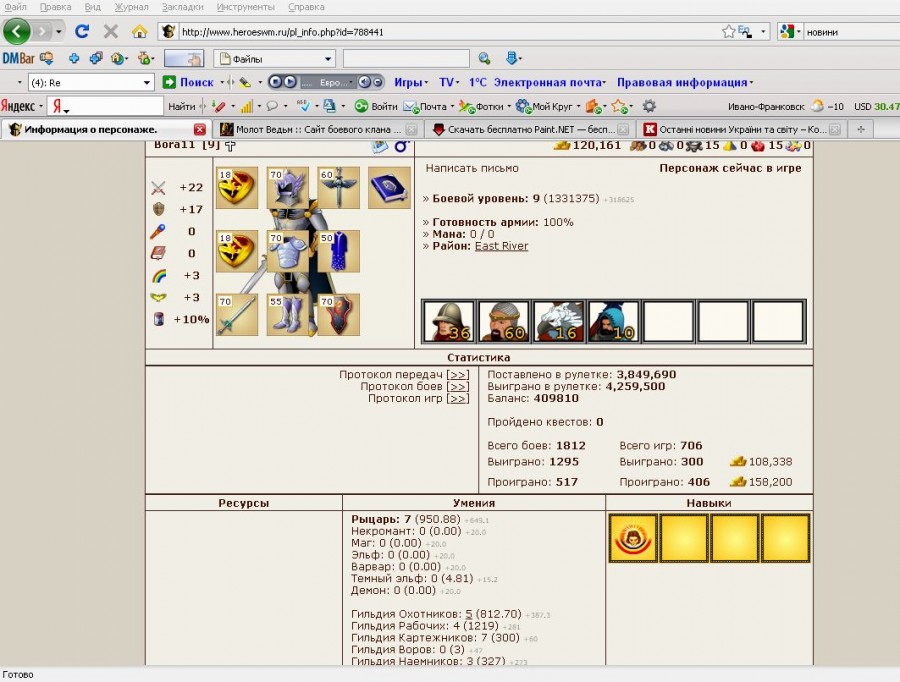This screenshot has height=682, width=900.
Task: Click the yellow highlighter icon in toolbar
Action: click(x=245, y=82)
